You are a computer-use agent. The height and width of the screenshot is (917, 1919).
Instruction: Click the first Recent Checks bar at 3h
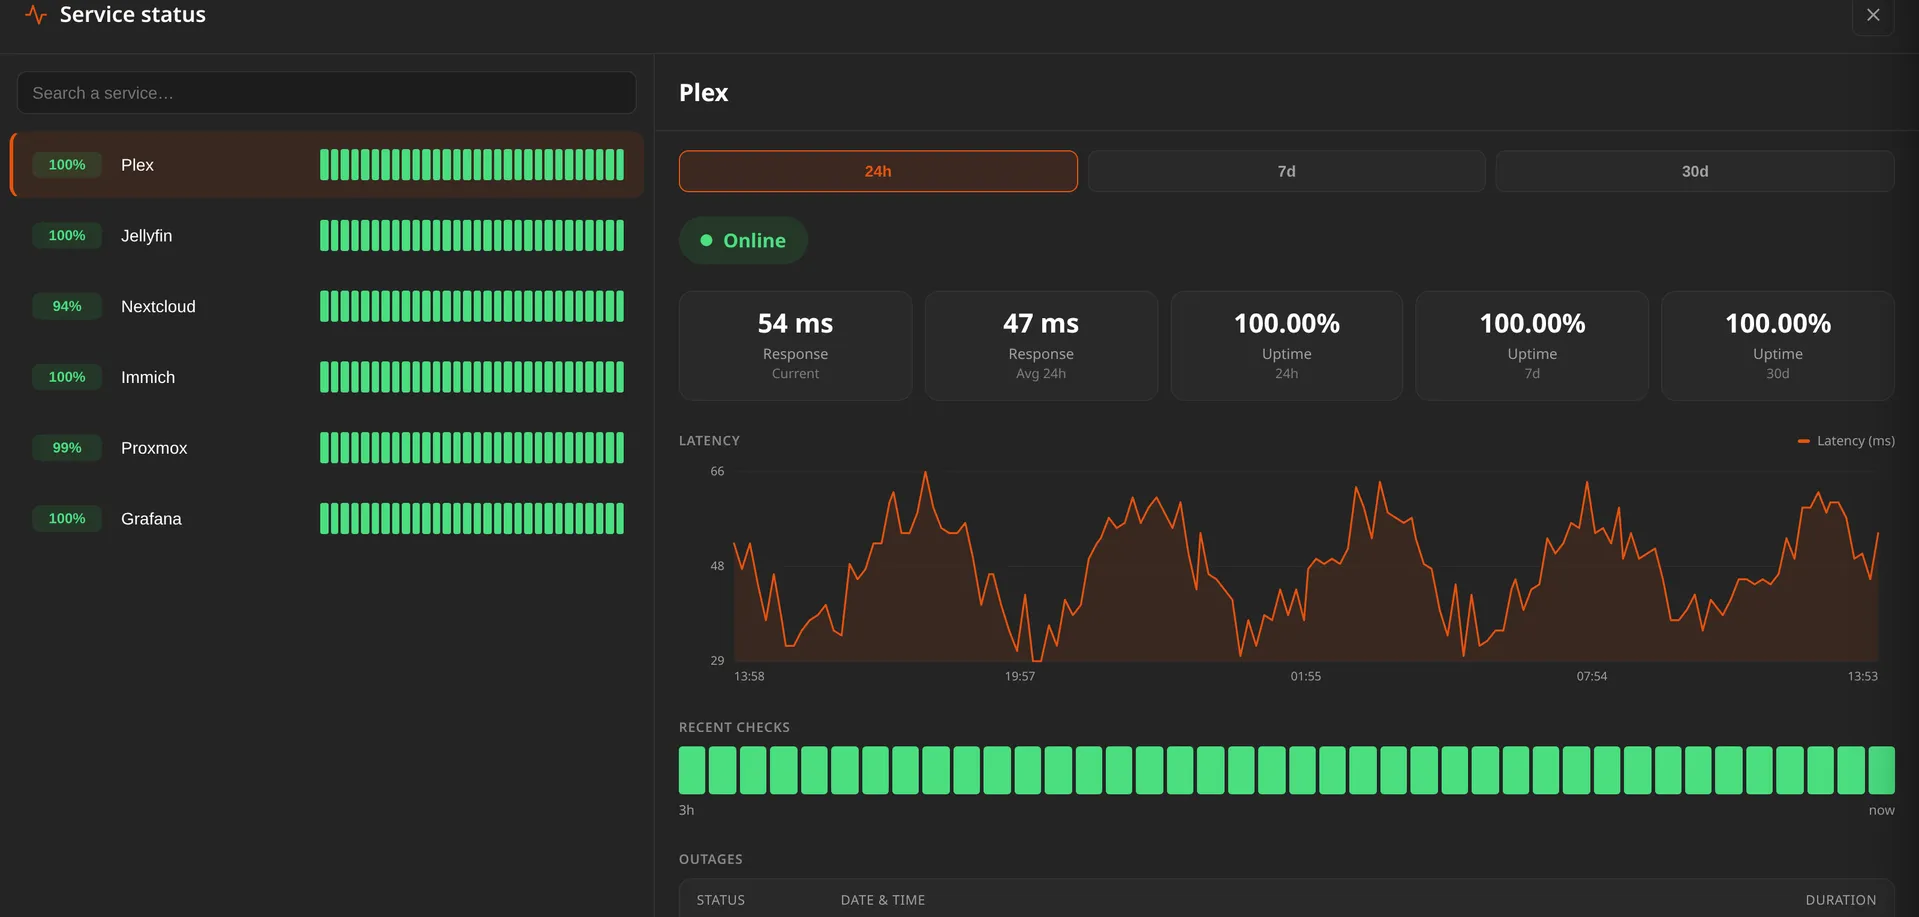pyautogui.click(x=692, y=770)
